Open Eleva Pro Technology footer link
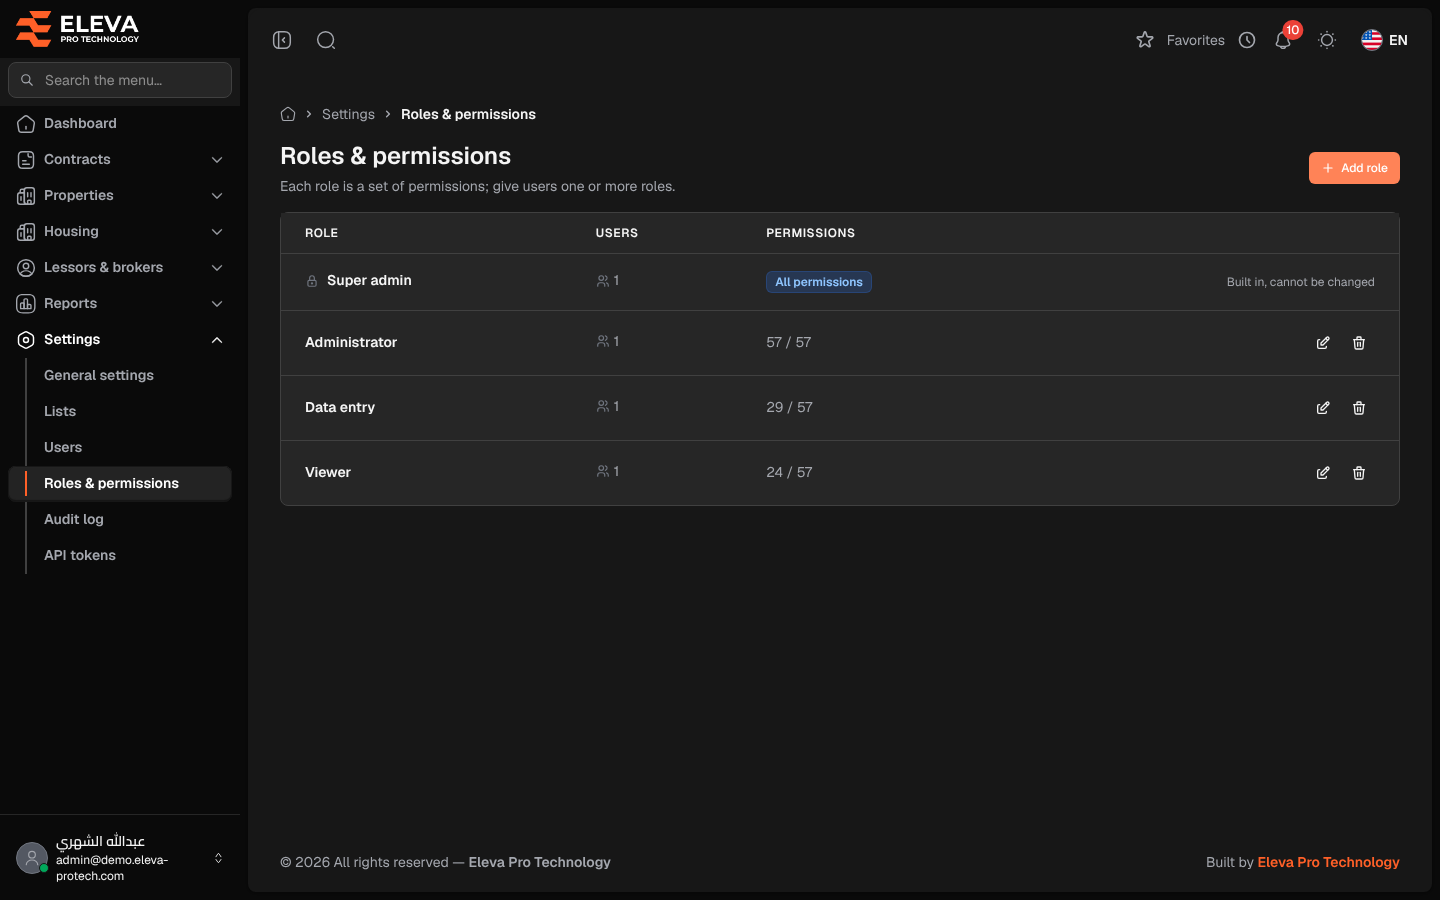This screenshot has height=900, width=1440. coord(1328,862)
